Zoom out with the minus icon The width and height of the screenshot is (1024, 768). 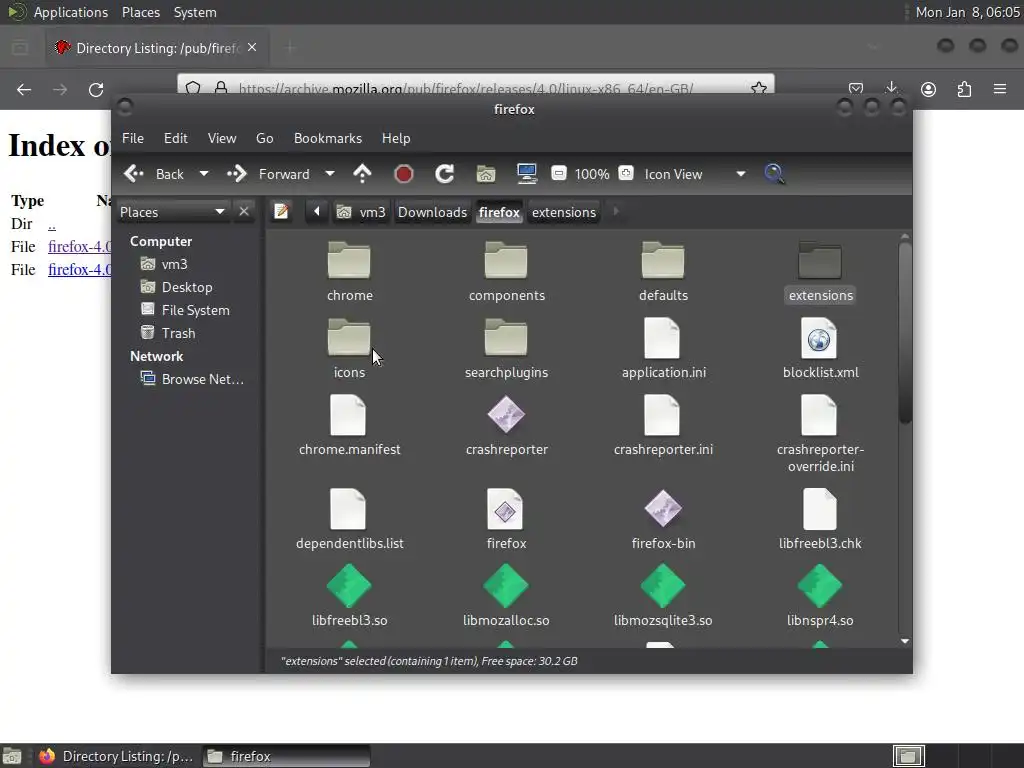coord(558,174)
